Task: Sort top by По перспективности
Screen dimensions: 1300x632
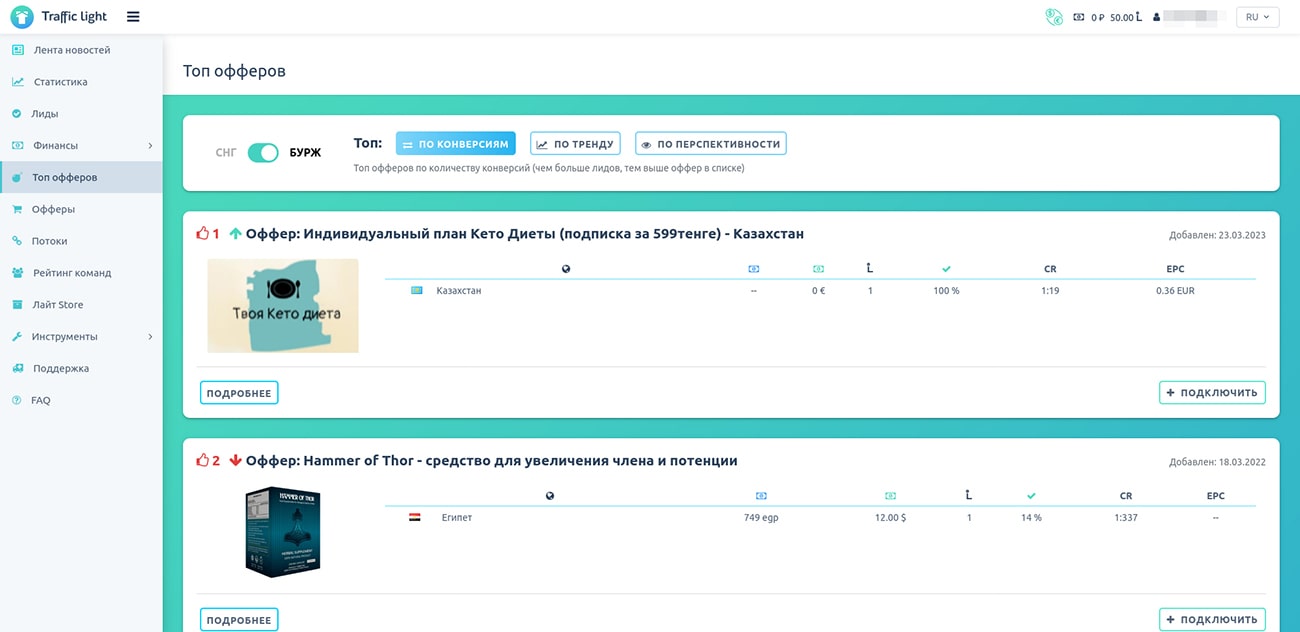Action: (x=711, y=144)
